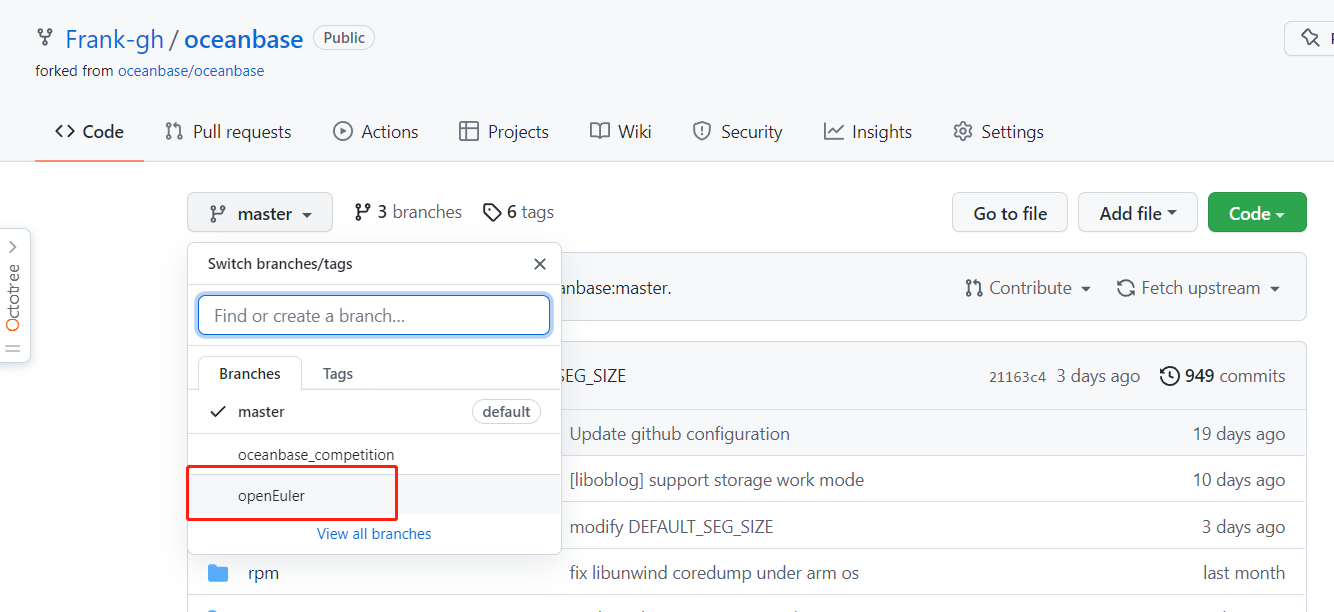Click the branch icon beside 3 branches
This screenshot has height=612, width=1334.
[362, 212]
